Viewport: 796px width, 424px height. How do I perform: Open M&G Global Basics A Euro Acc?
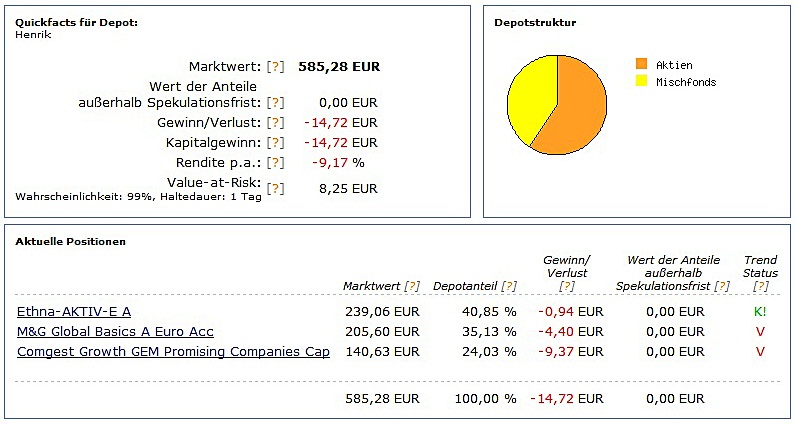click(x=115, y=332)
